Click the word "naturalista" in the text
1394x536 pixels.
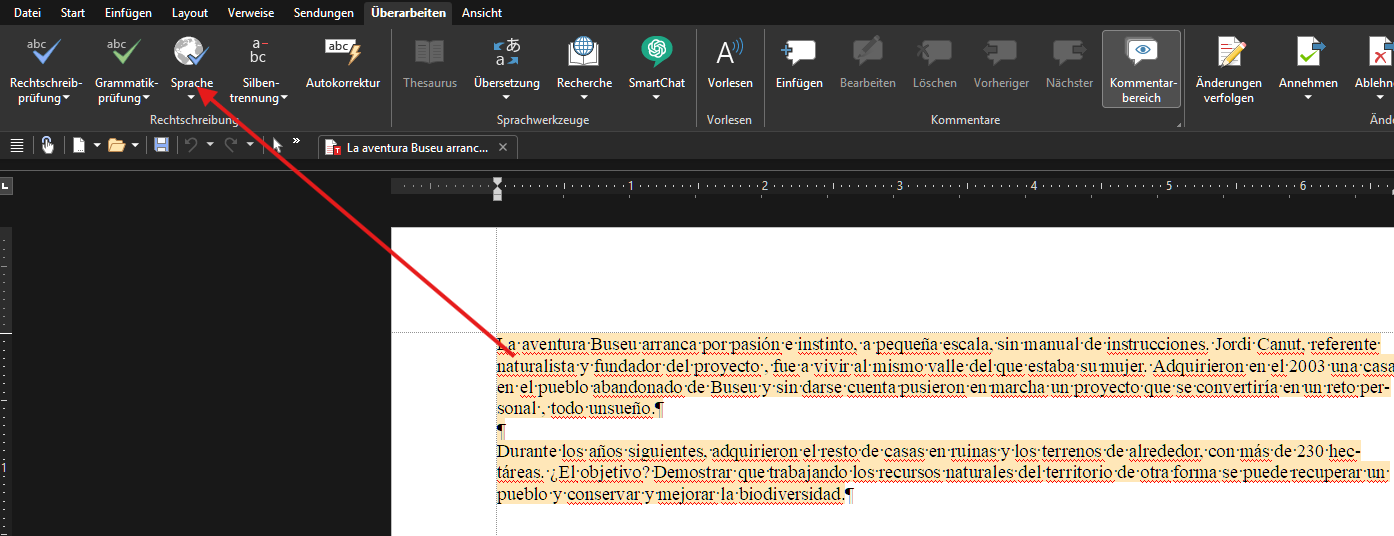(x=536, y=366)
